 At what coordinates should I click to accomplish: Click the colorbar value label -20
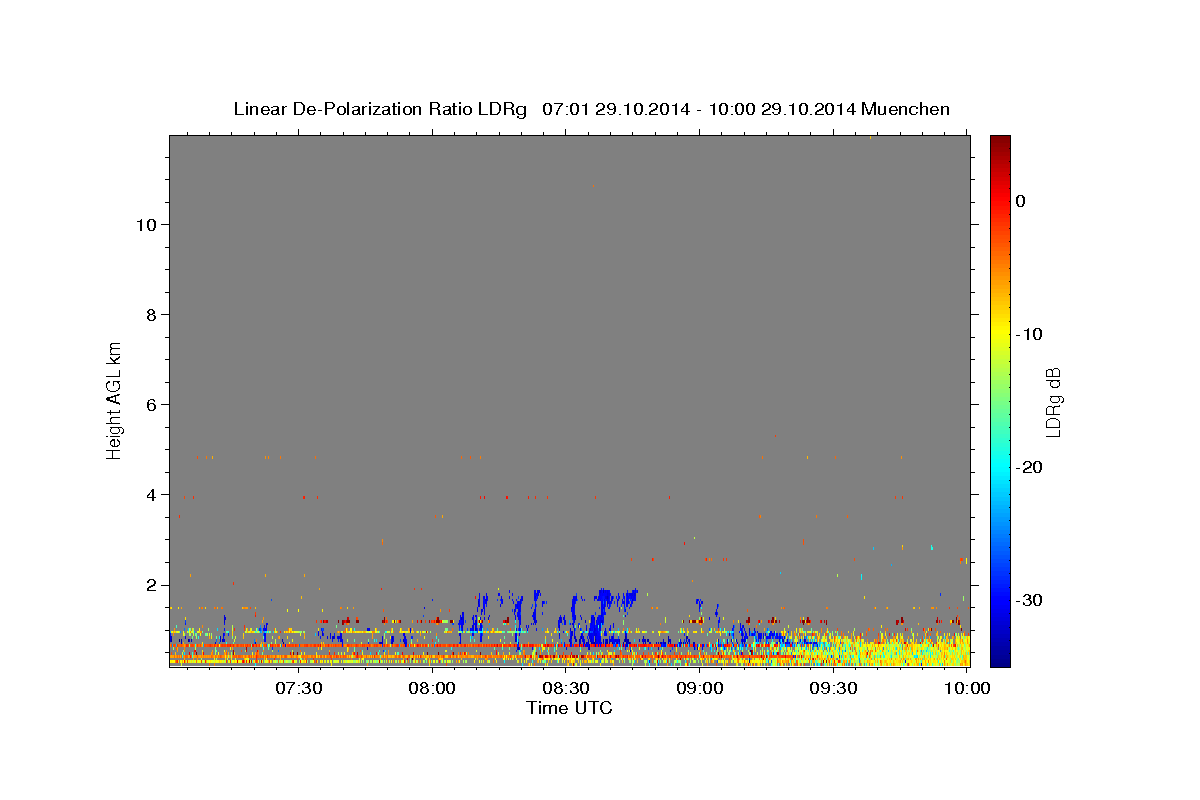pos(1029,467)
